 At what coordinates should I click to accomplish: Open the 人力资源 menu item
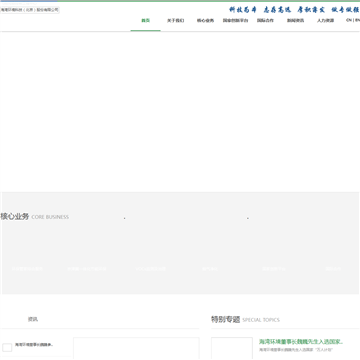(325, 21)
